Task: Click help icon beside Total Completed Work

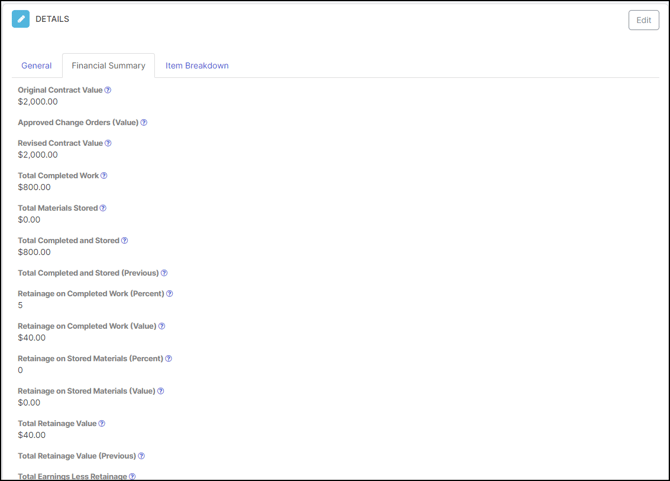Action: 104,176
